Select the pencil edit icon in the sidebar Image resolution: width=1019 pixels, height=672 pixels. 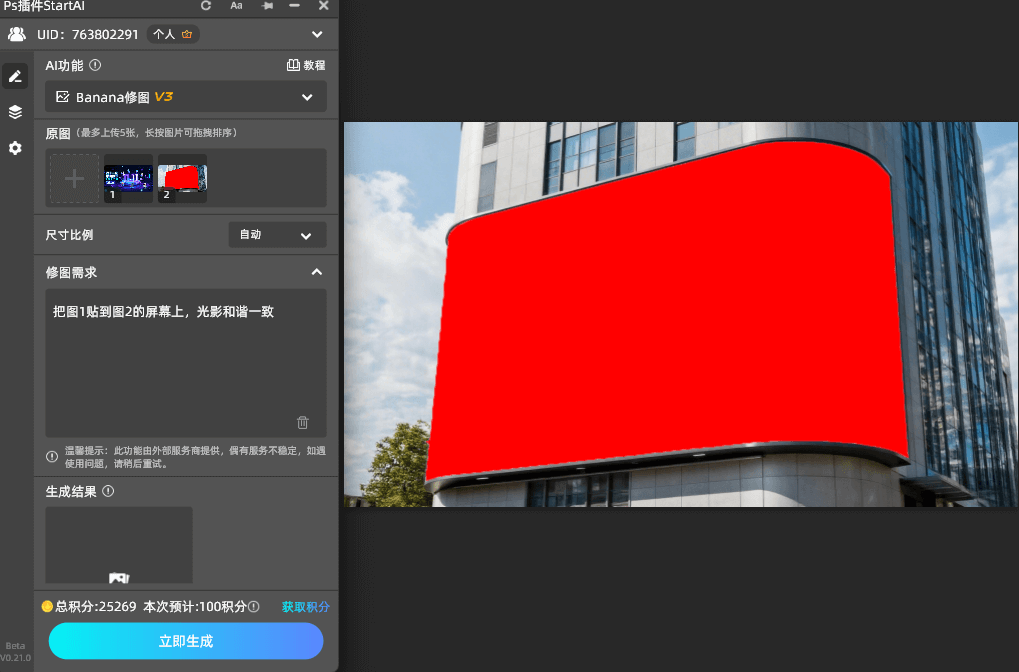point(15,76)
